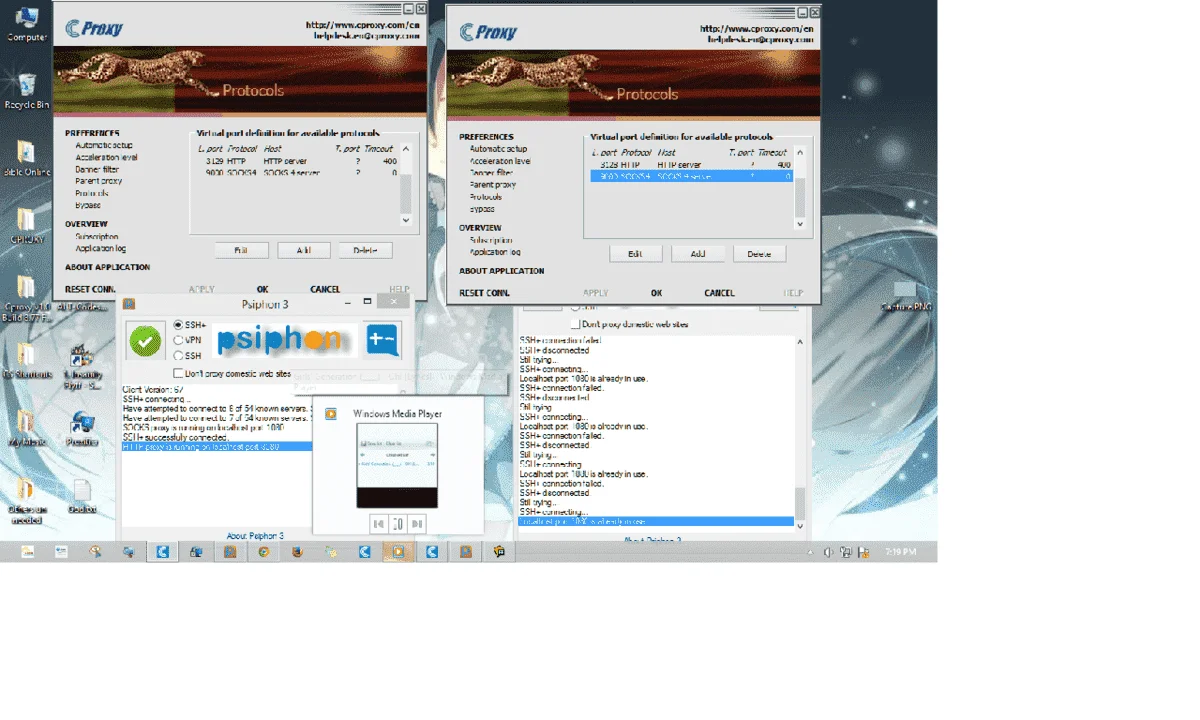Click the volume icon in system tray
Screen dimensions: 1200x720
tap(828, 552)
